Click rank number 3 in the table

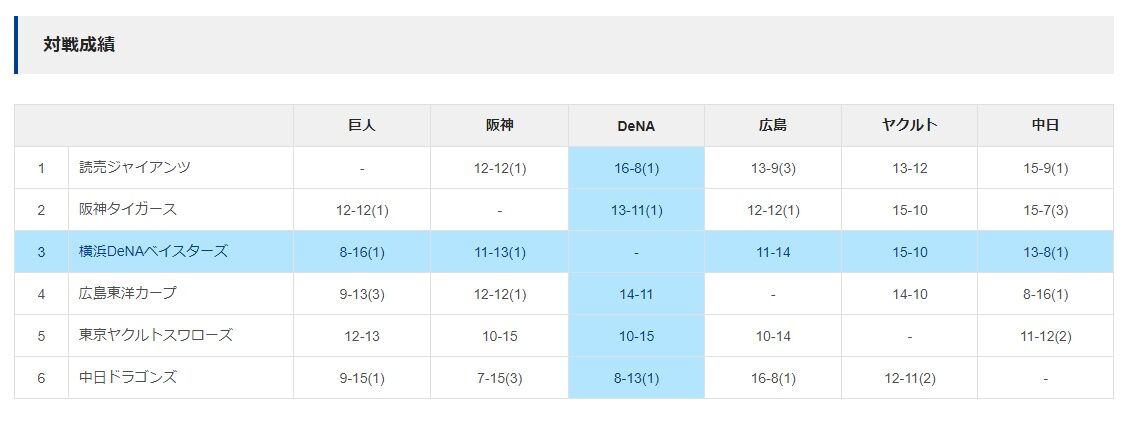pyautogui.click(x=41, y=252)
